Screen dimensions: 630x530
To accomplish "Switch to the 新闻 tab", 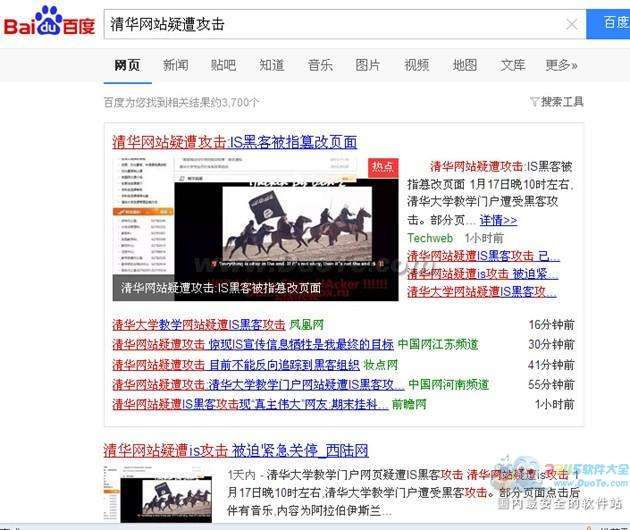I will pos(176,65).
